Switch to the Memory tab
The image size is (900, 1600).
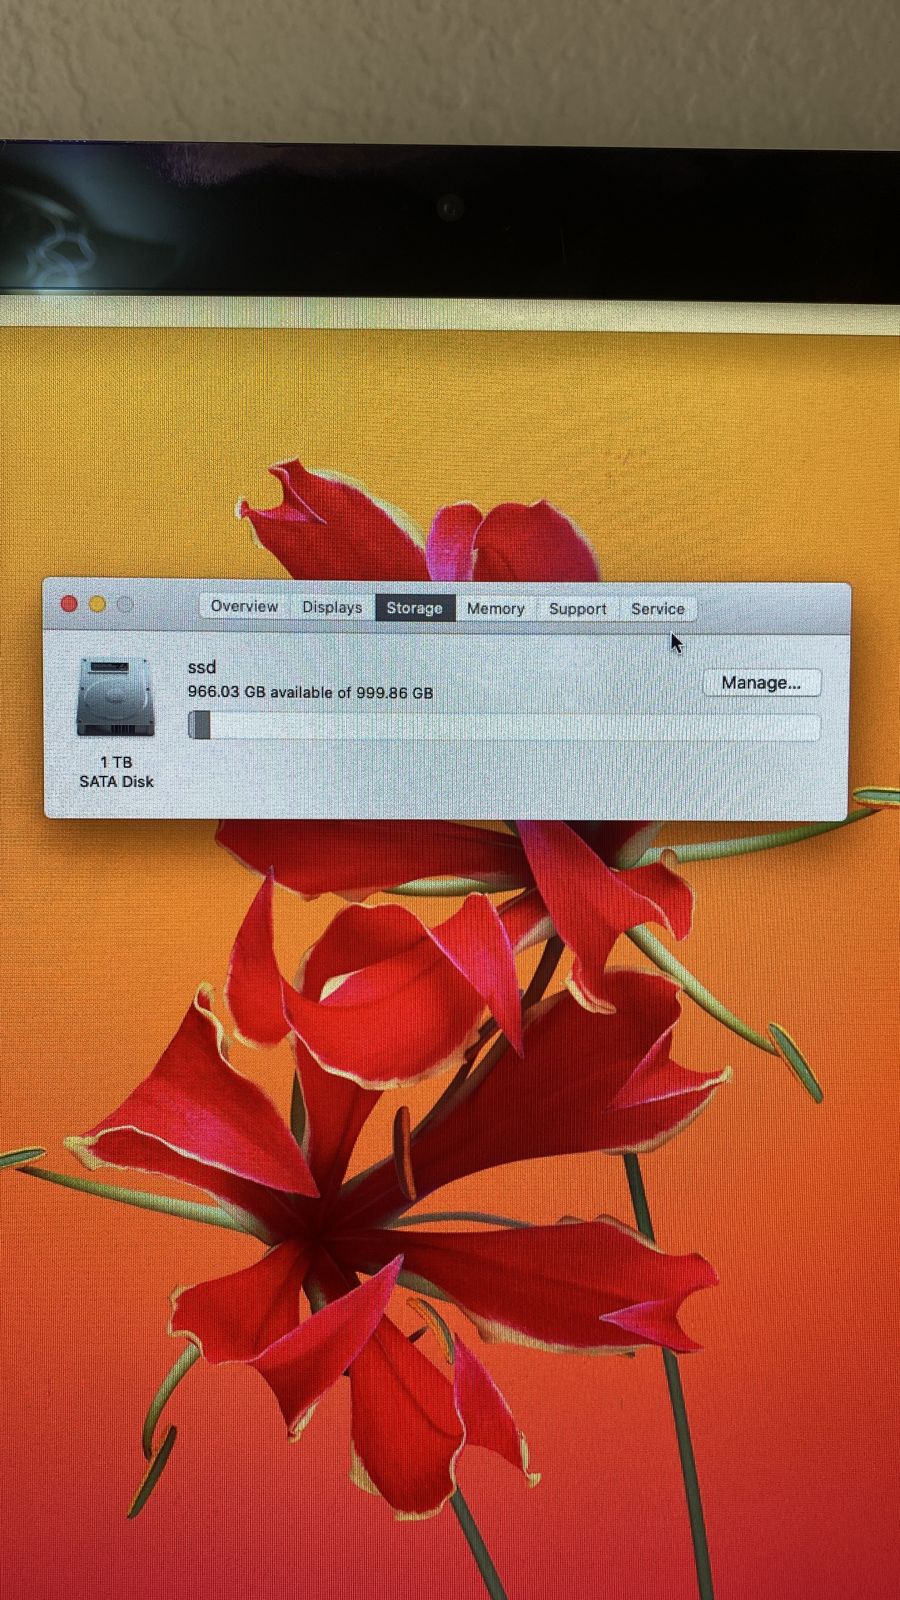pos(495,608)
